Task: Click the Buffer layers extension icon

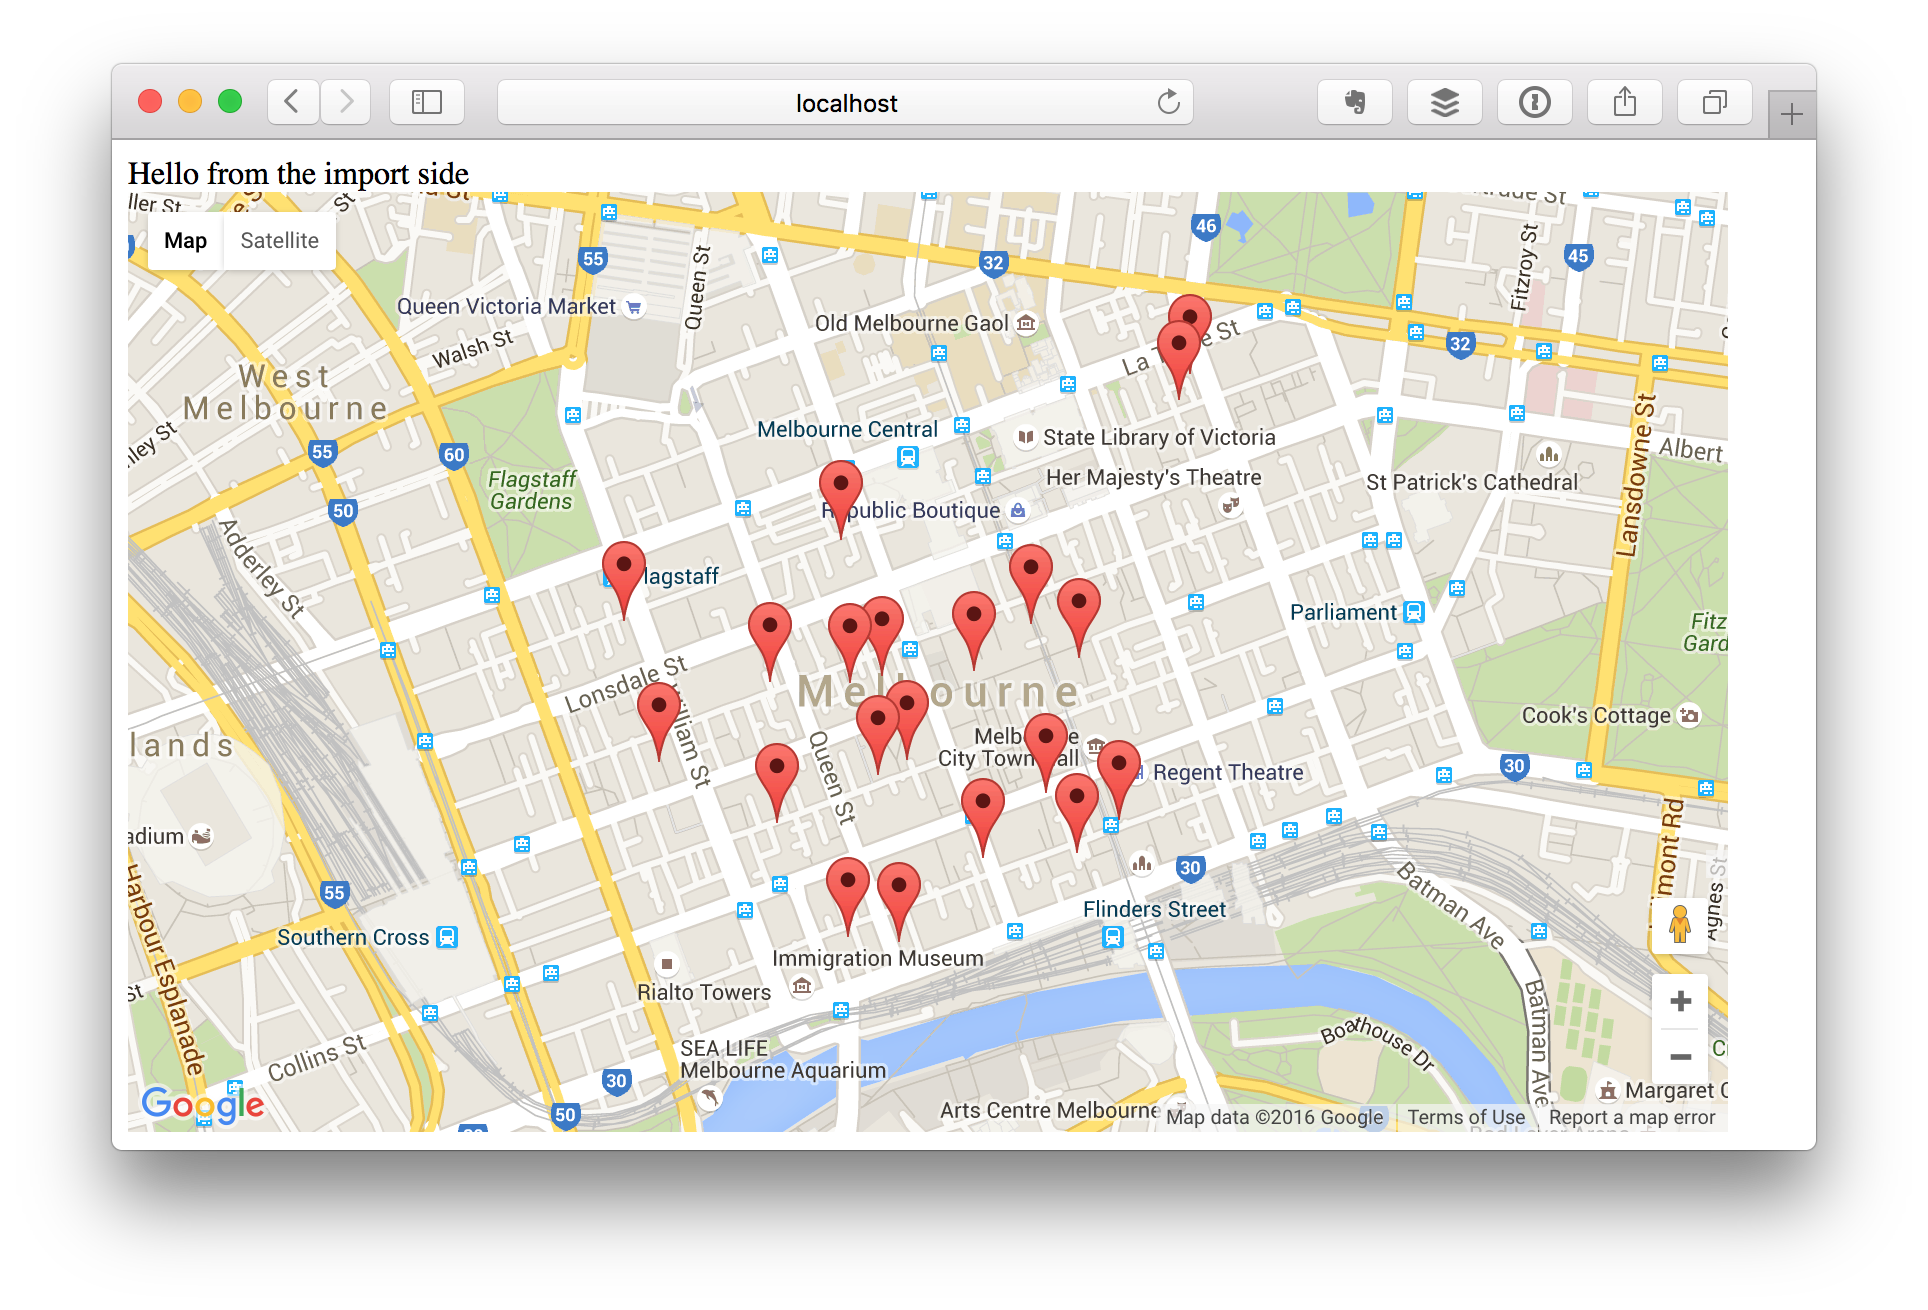Action: [1445, 102]
